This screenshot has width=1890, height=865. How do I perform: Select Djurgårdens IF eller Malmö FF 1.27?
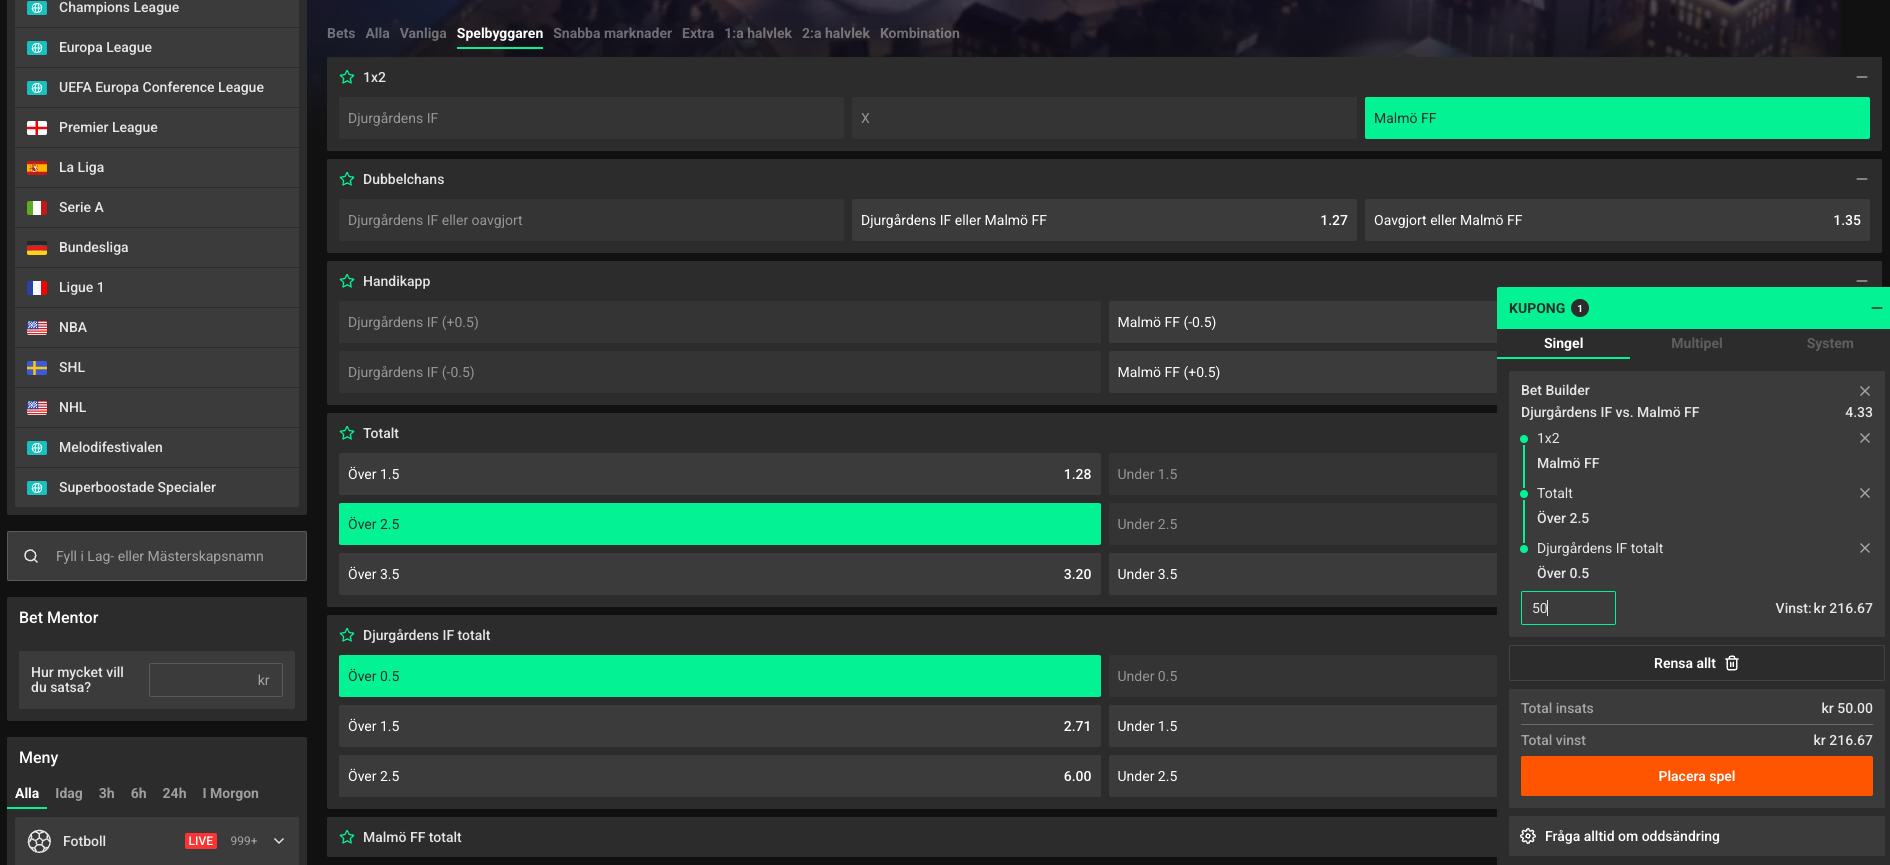1104,220
